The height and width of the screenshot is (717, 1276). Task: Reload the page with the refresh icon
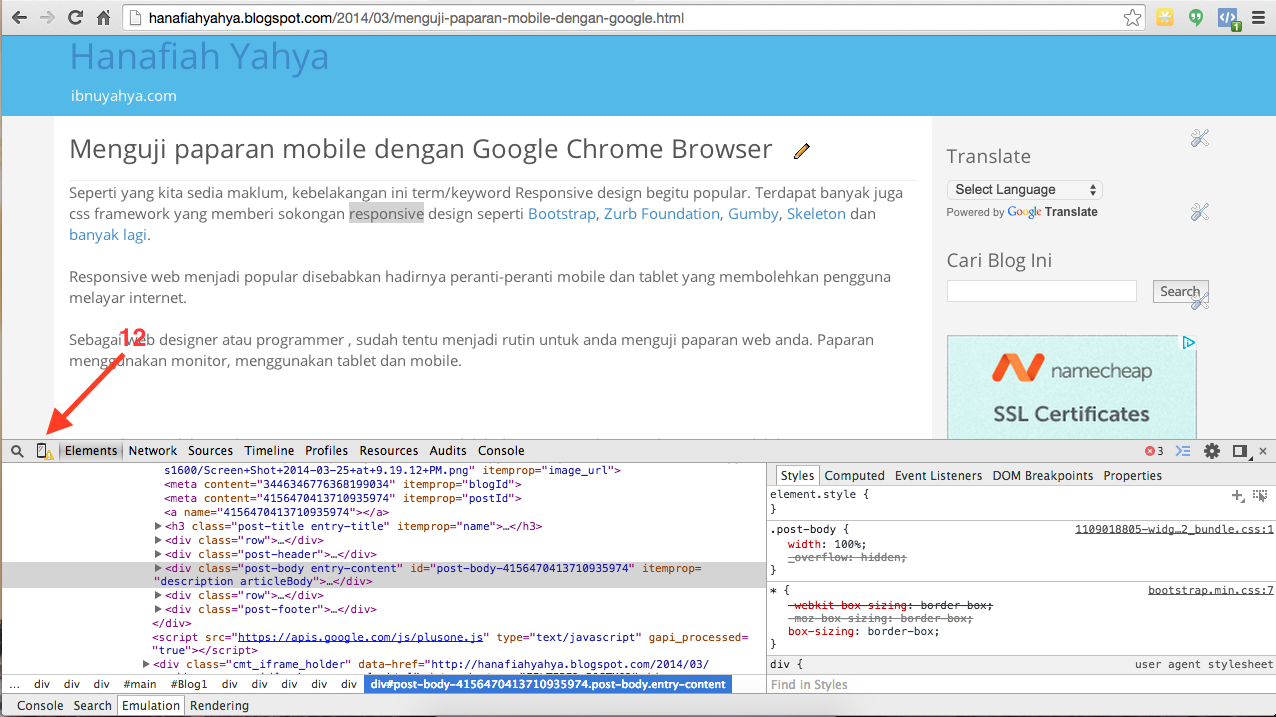point(75,18)
